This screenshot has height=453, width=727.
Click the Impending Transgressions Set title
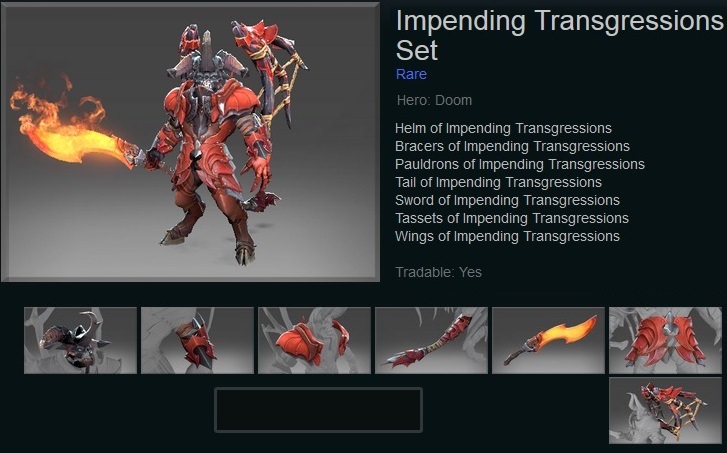point(559,36)
